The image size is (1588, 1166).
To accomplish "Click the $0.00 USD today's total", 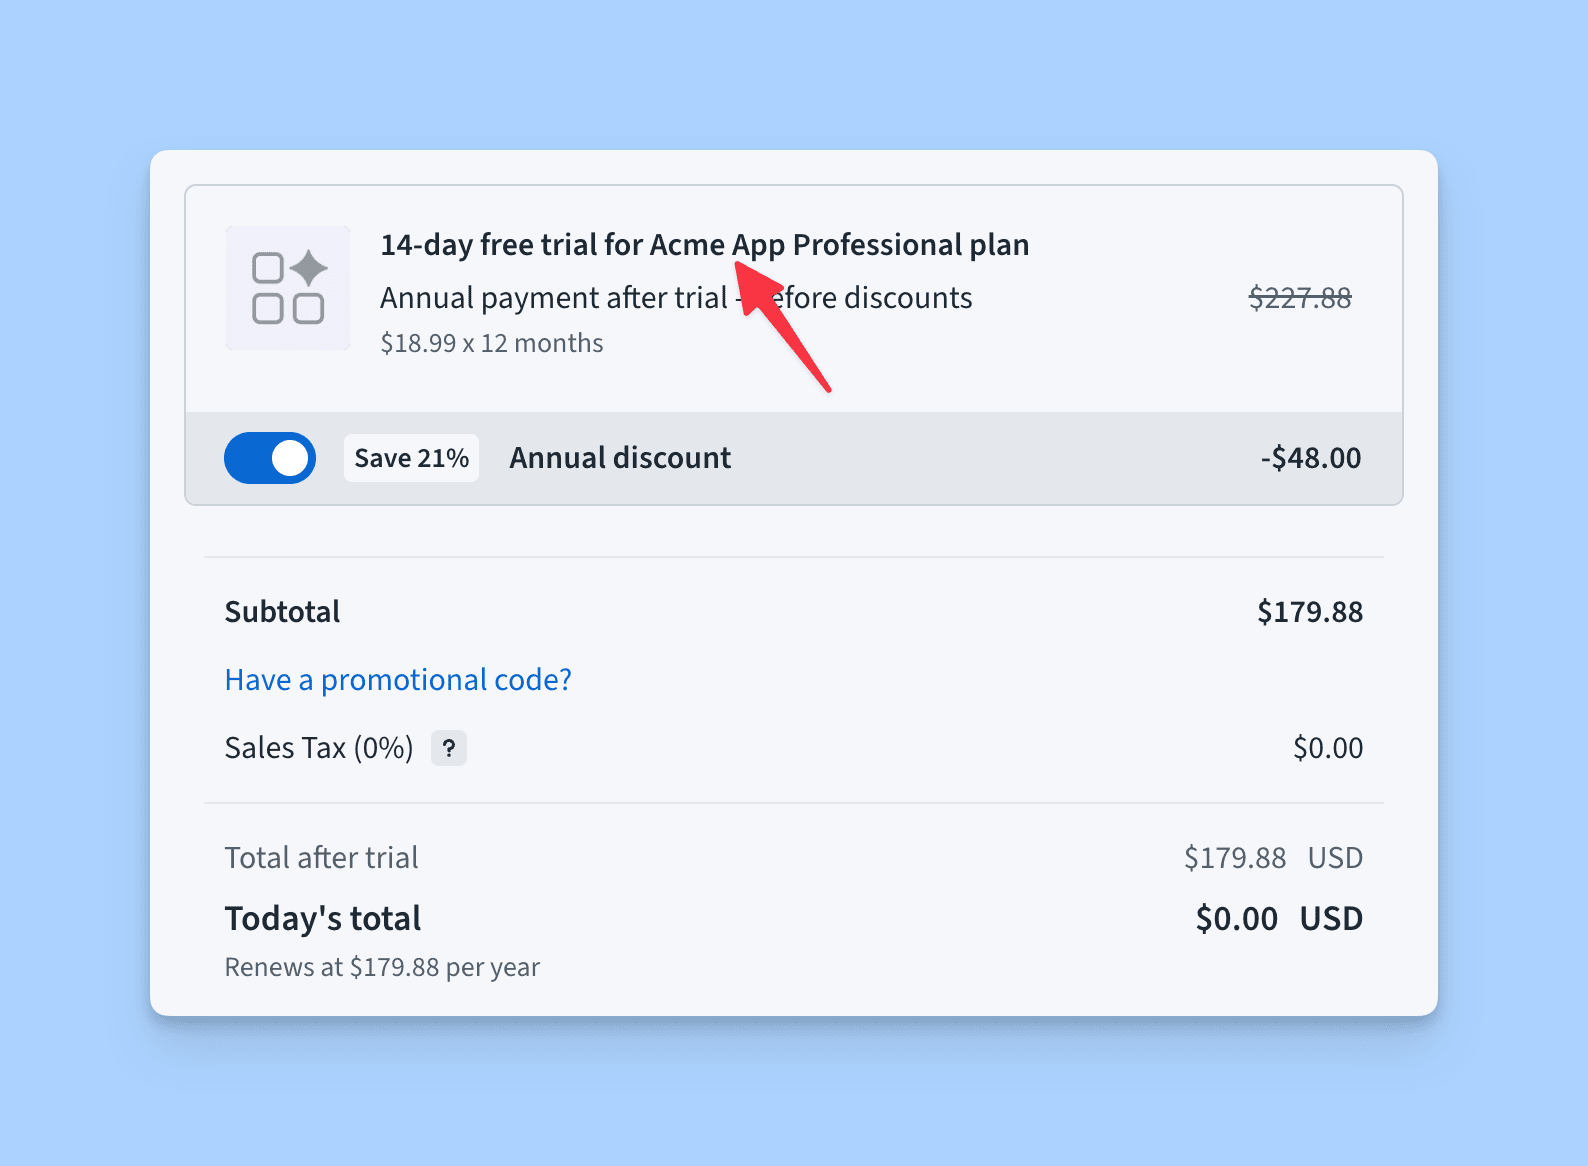I will point(1278,919).
